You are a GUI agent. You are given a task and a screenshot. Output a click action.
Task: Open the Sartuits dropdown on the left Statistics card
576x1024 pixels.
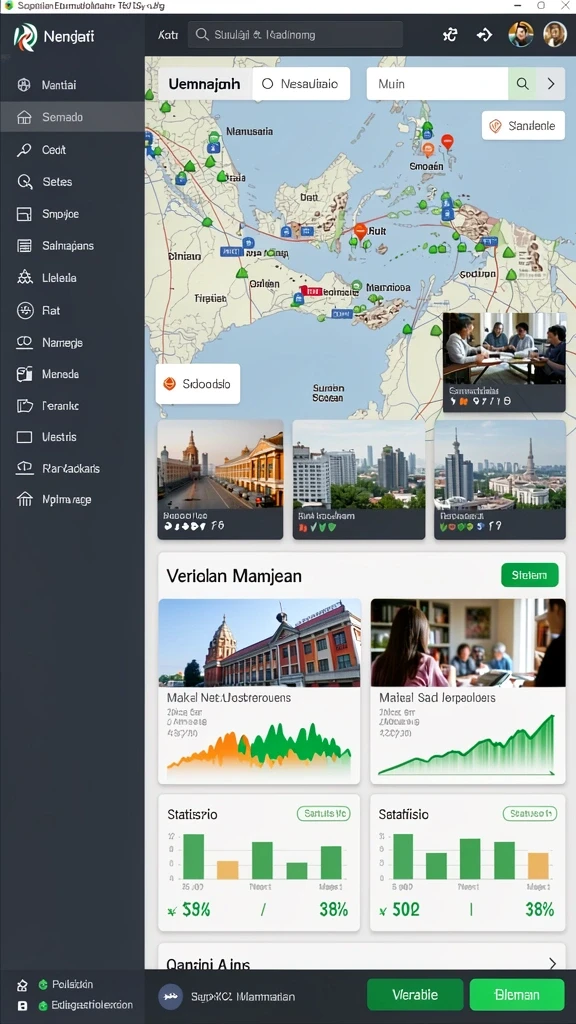323,814
